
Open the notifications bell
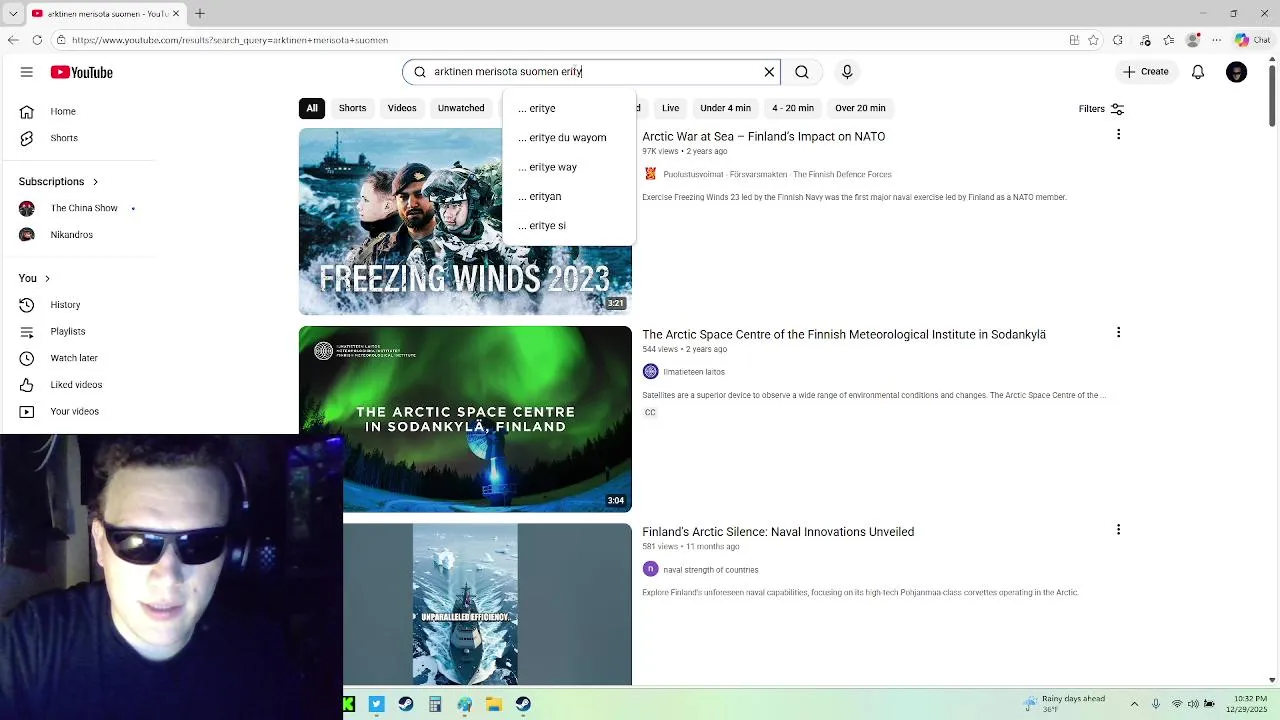click(x=1198, y=72)
